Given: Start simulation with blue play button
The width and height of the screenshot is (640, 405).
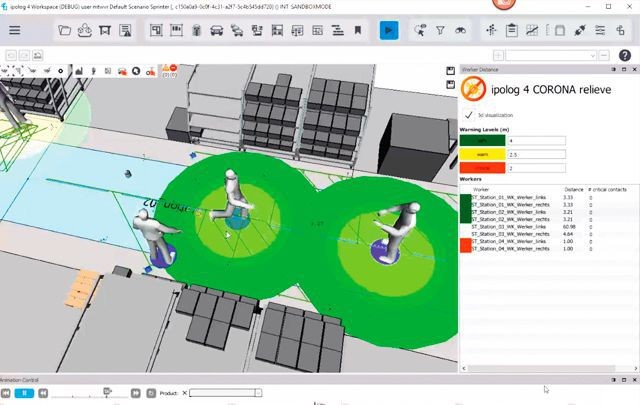Looking at the screenshot, I should [389, 30].
